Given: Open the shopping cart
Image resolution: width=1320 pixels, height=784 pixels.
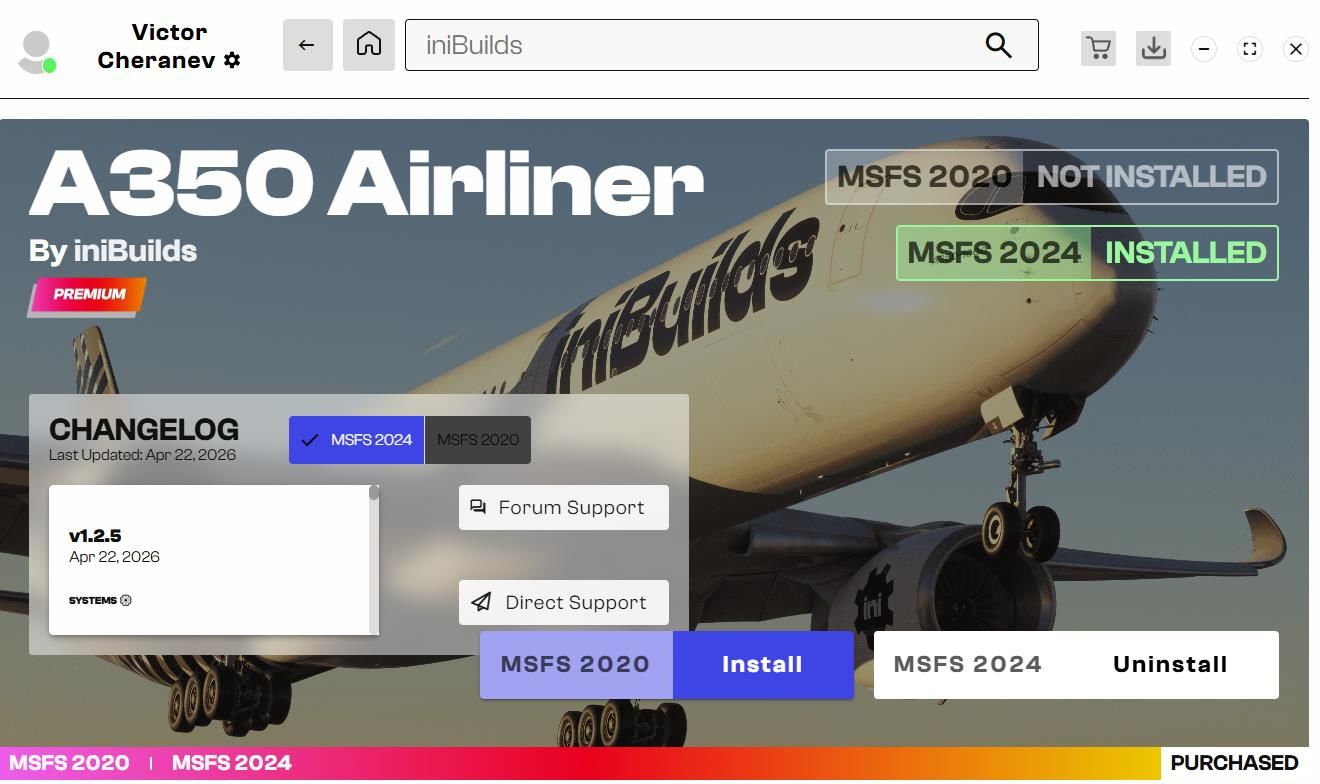Looking at the screenshot, I should click(1098, 48).
